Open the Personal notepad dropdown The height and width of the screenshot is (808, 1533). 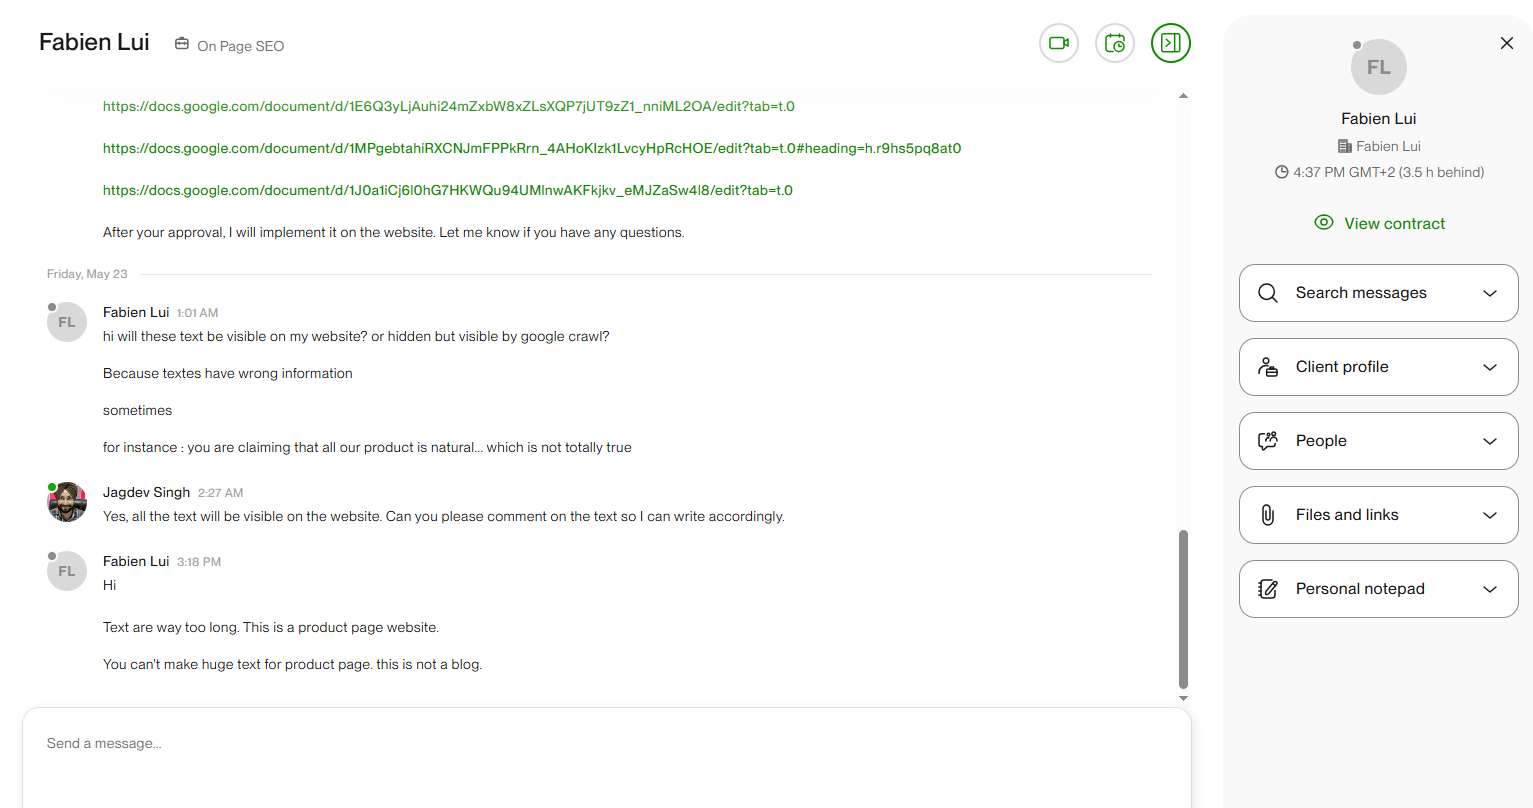point(1378,589)
